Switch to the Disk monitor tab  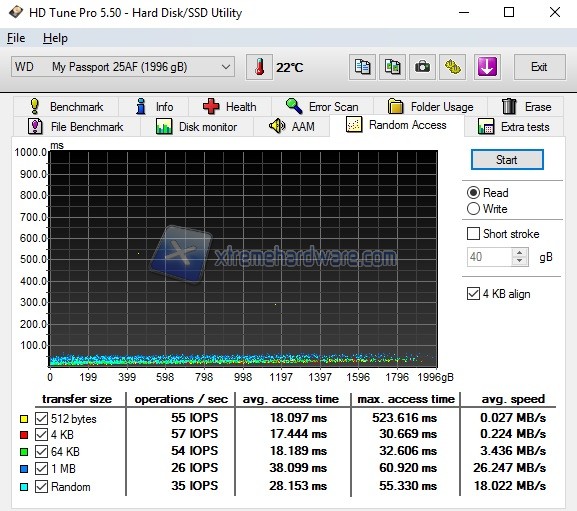pyautogui.click(x=197, y=127)
